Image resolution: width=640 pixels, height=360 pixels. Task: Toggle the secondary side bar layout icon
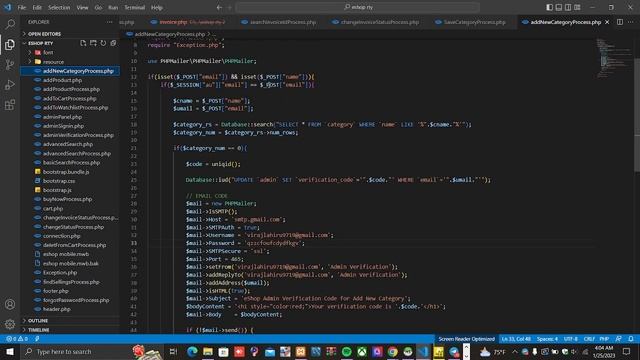pos(568,7)
